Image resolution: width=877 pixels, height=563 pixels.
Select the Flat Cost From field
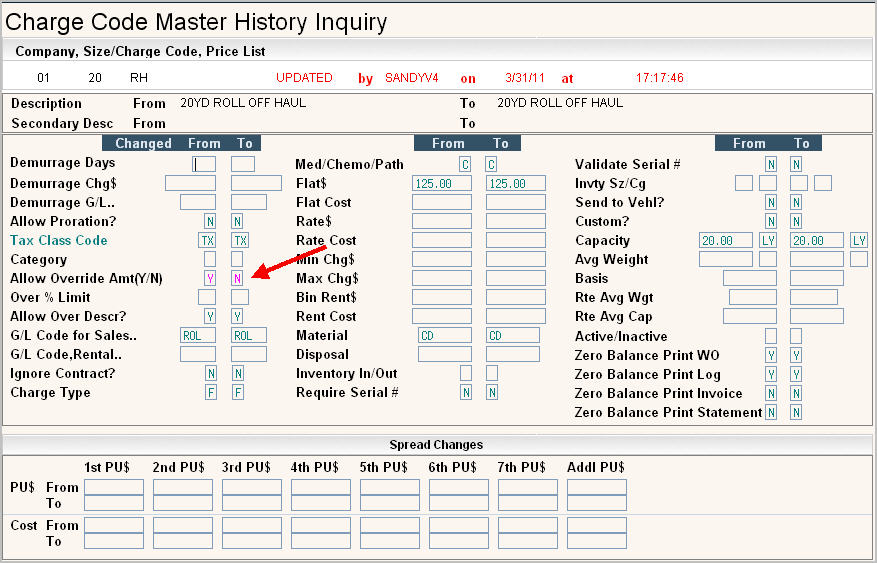[x=442, y=202]
